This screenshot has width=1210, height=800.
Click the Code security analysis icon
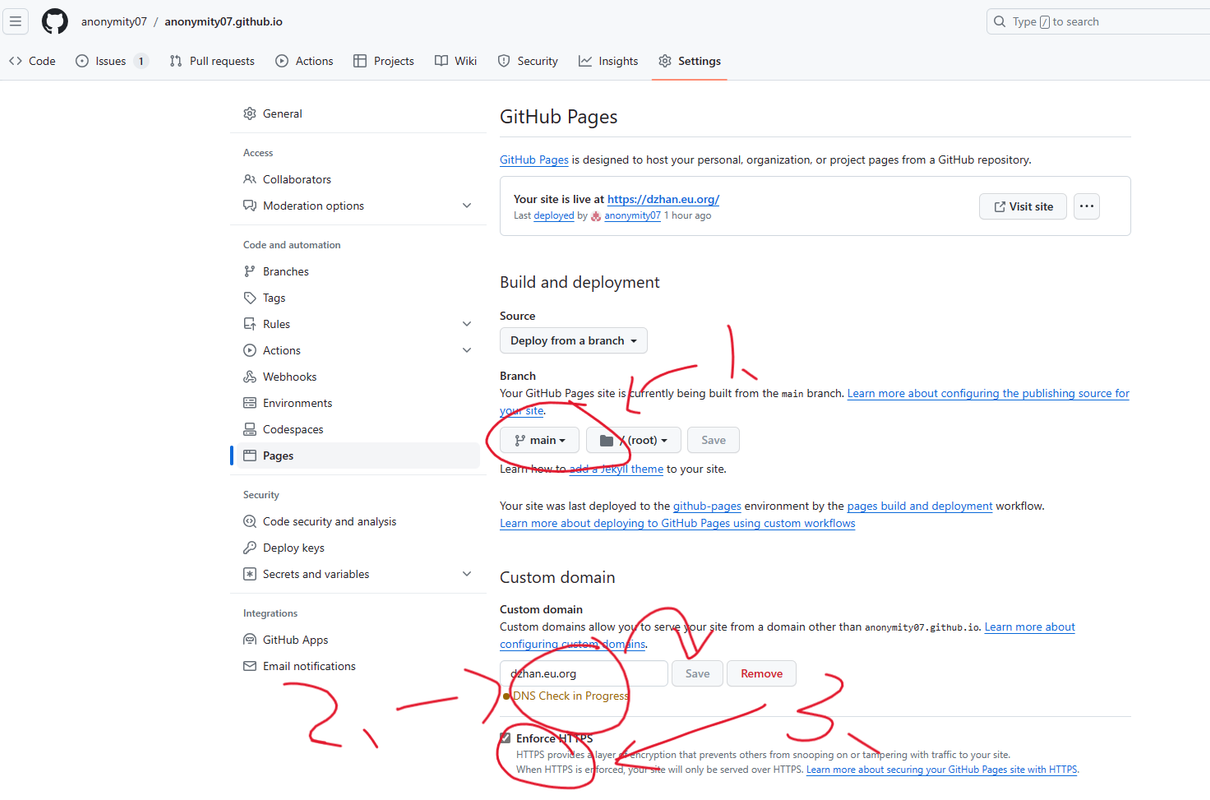click(250, 522)
